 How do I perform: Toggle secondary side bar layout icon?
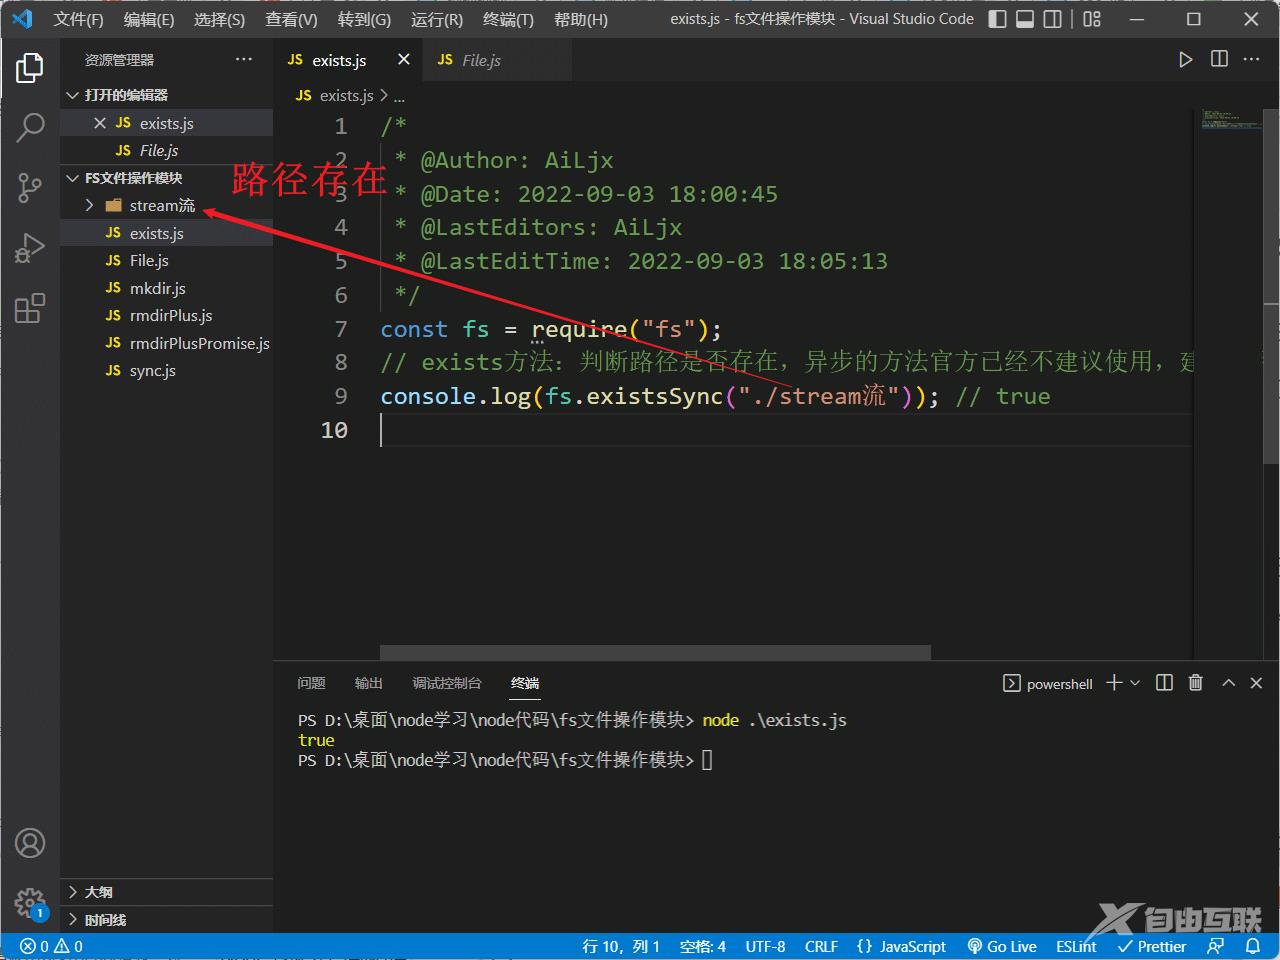(x=1053, y=19)
